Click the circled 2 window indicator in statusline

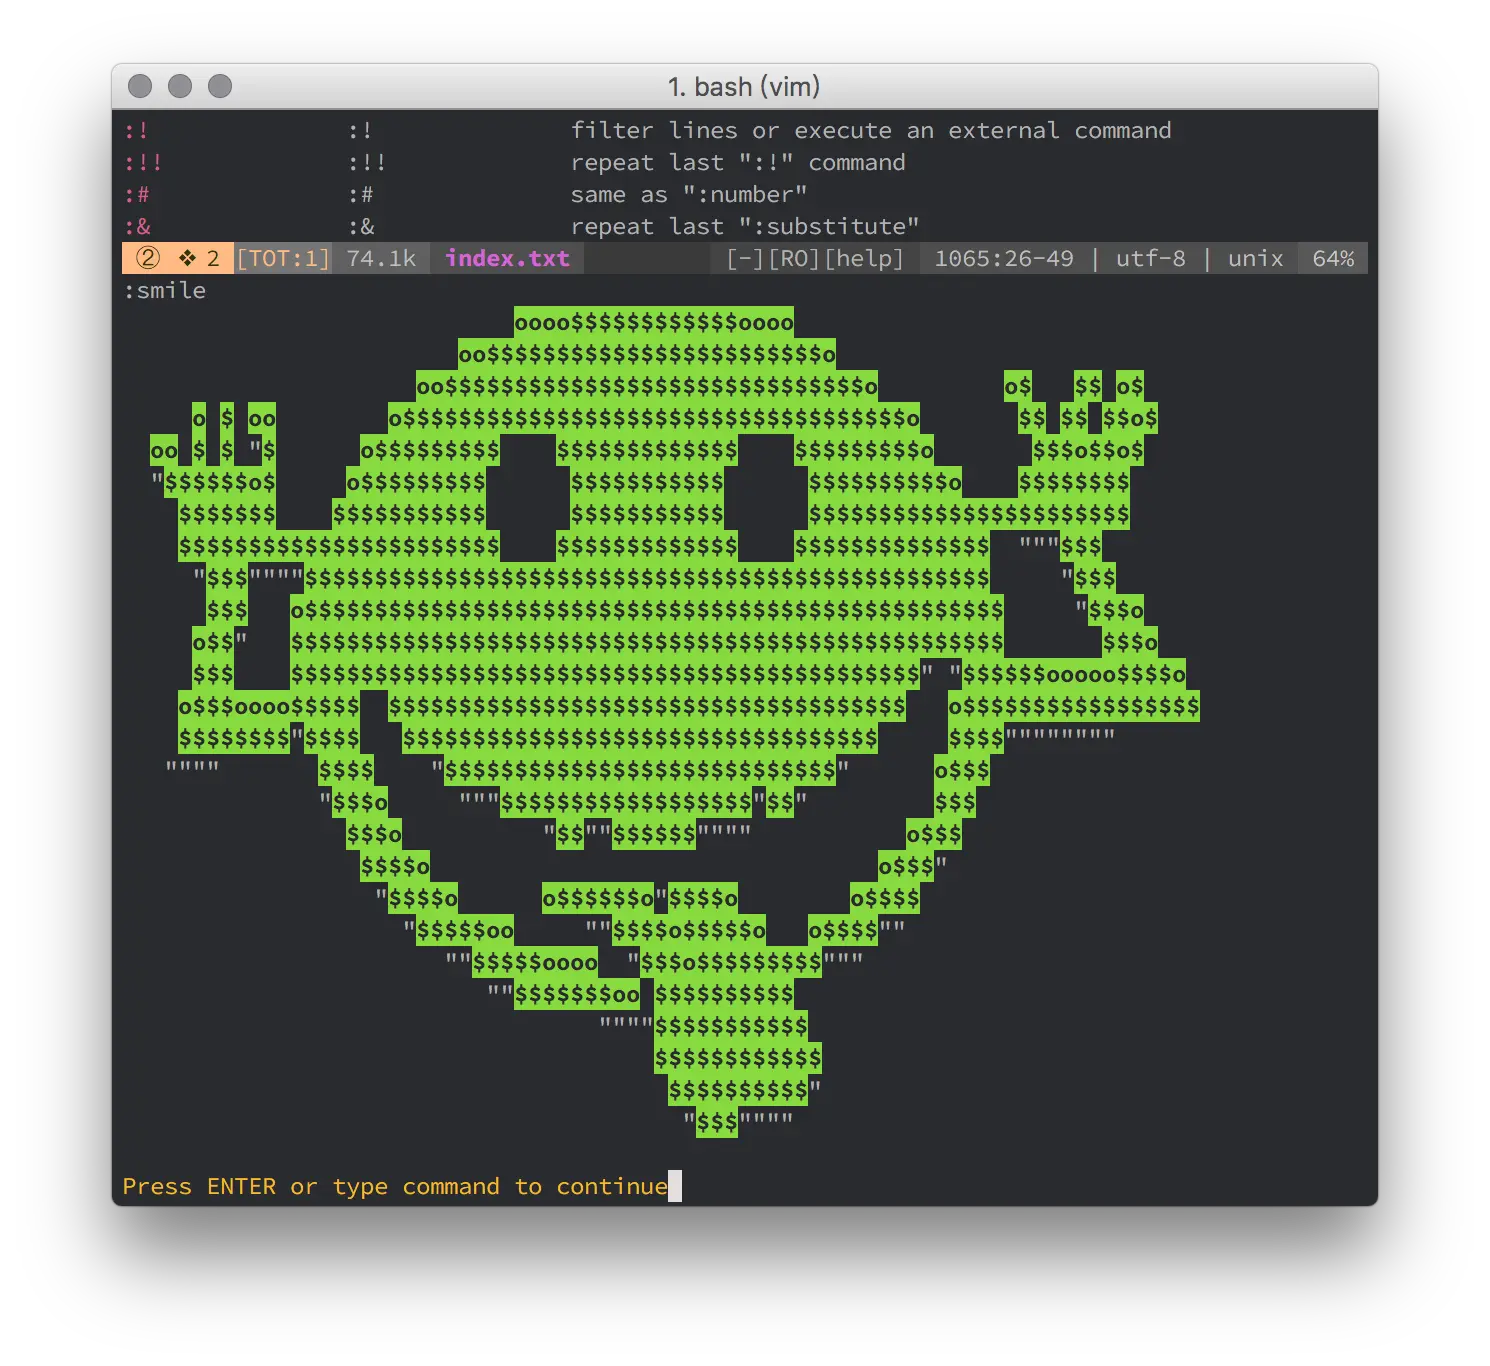pos(148,258)
